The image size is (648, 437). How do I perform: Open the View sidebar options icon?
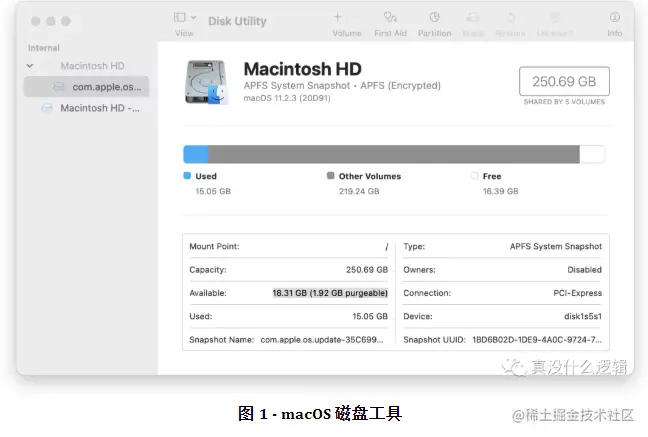[x=179, y=17]
